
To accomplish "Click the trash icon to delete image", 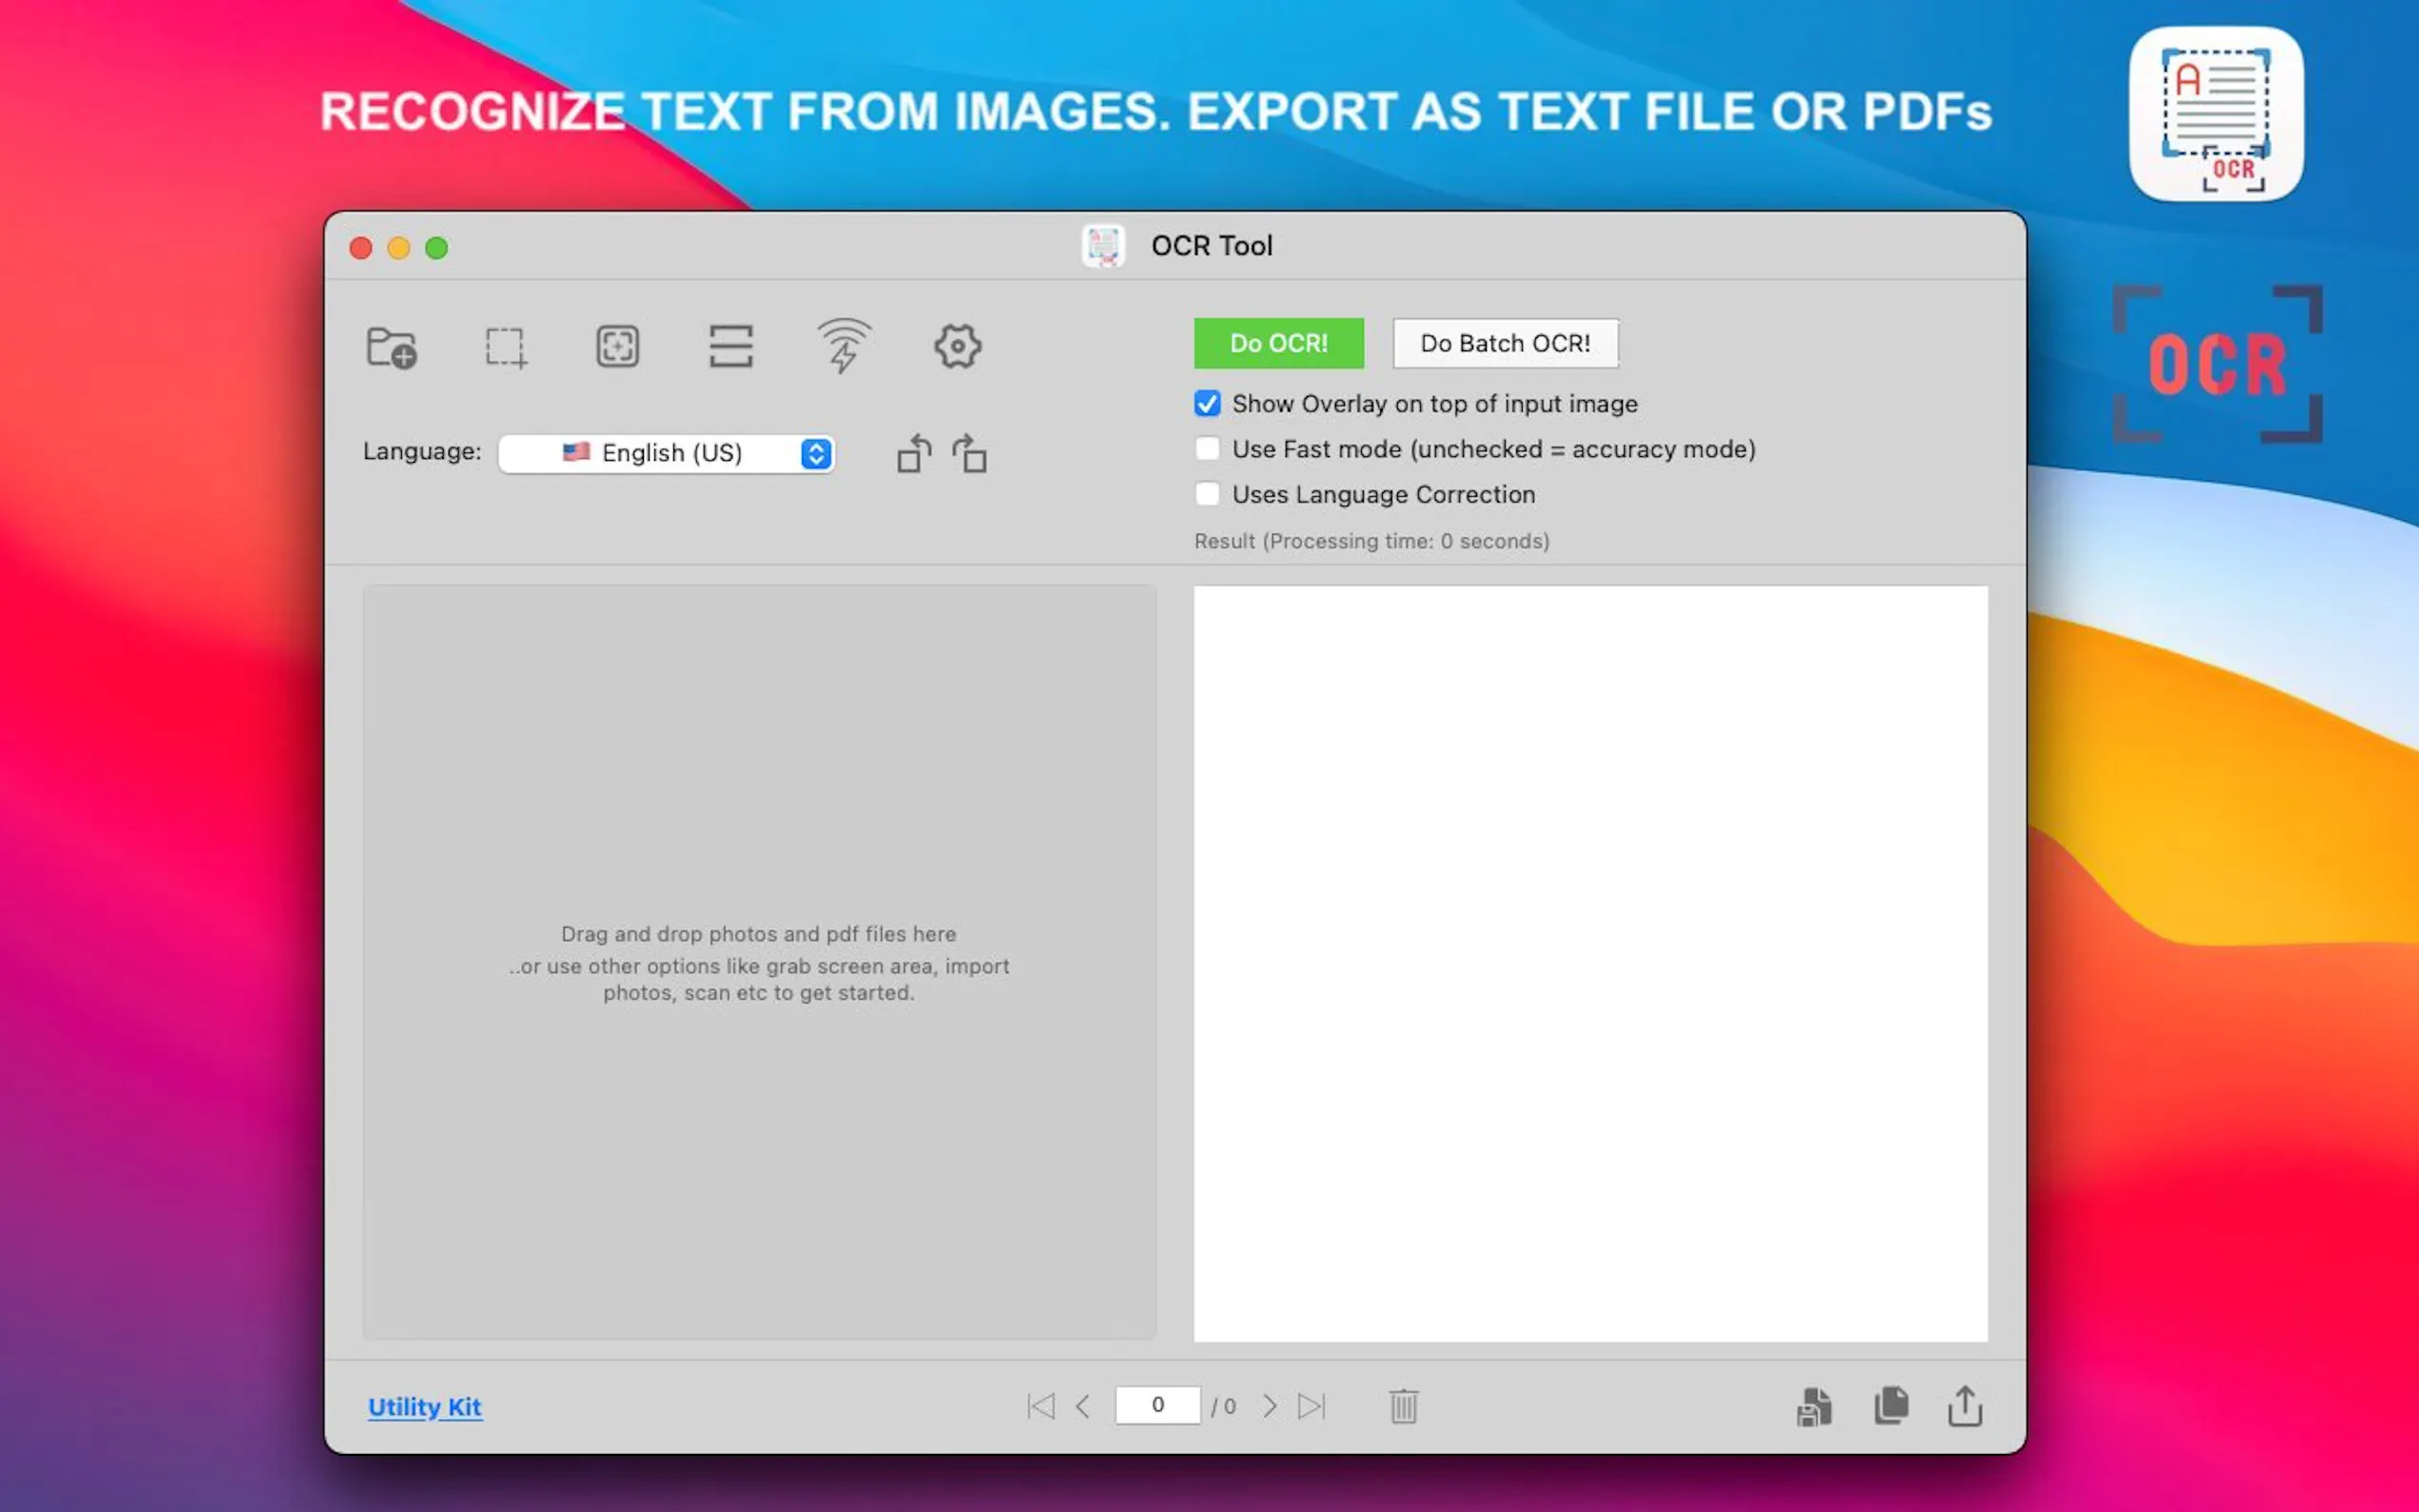I will pyautogui.click(x=1404, y=1406).
